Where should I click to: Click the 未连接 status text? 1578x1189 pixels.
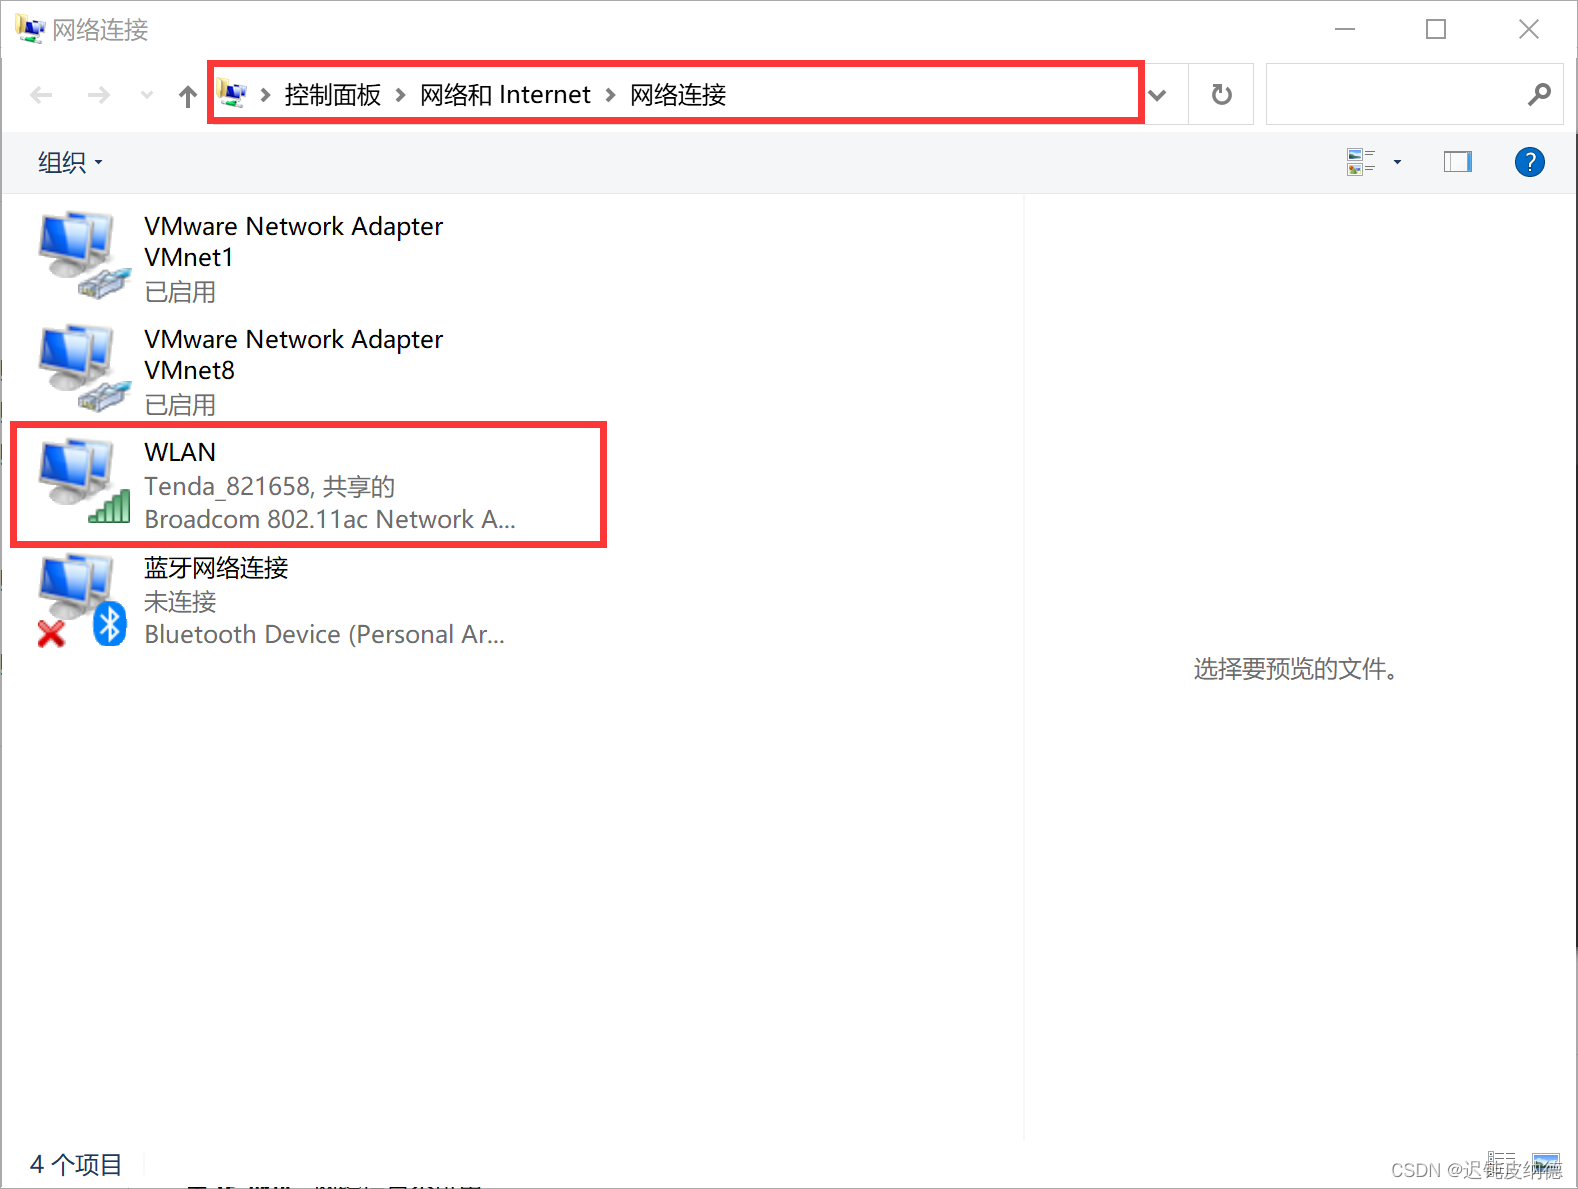coord(180,601)
